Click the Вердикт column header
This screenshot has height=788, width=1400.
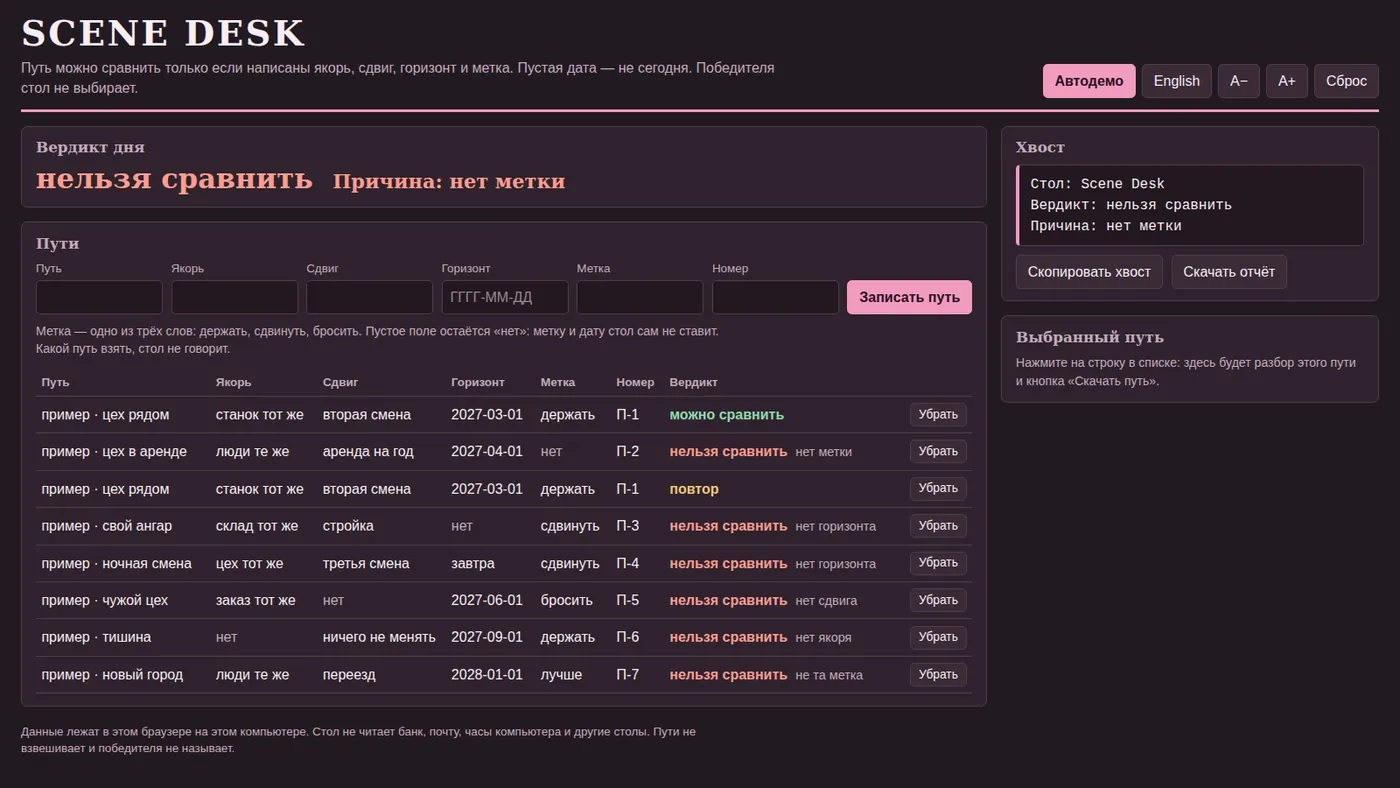(693, 383)
